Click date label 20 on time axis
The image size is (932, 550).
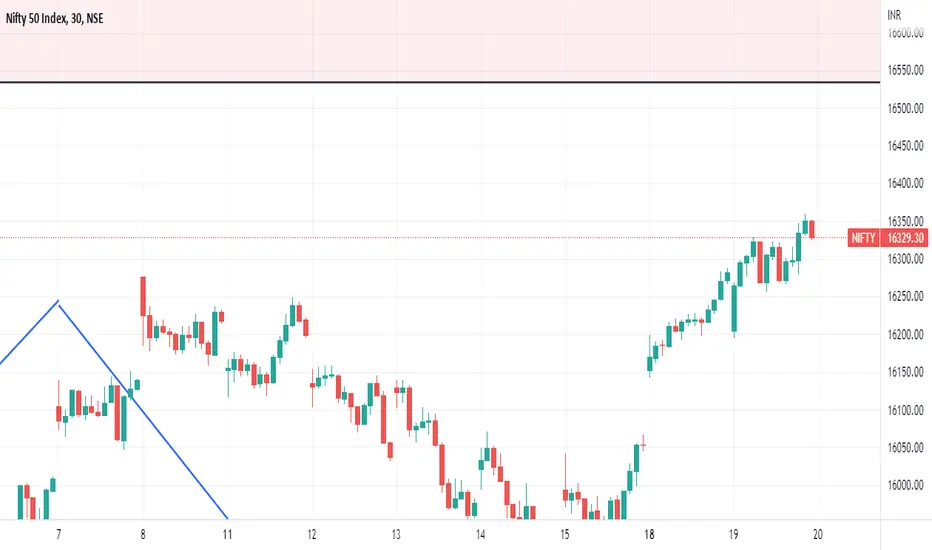coord(818,535)
